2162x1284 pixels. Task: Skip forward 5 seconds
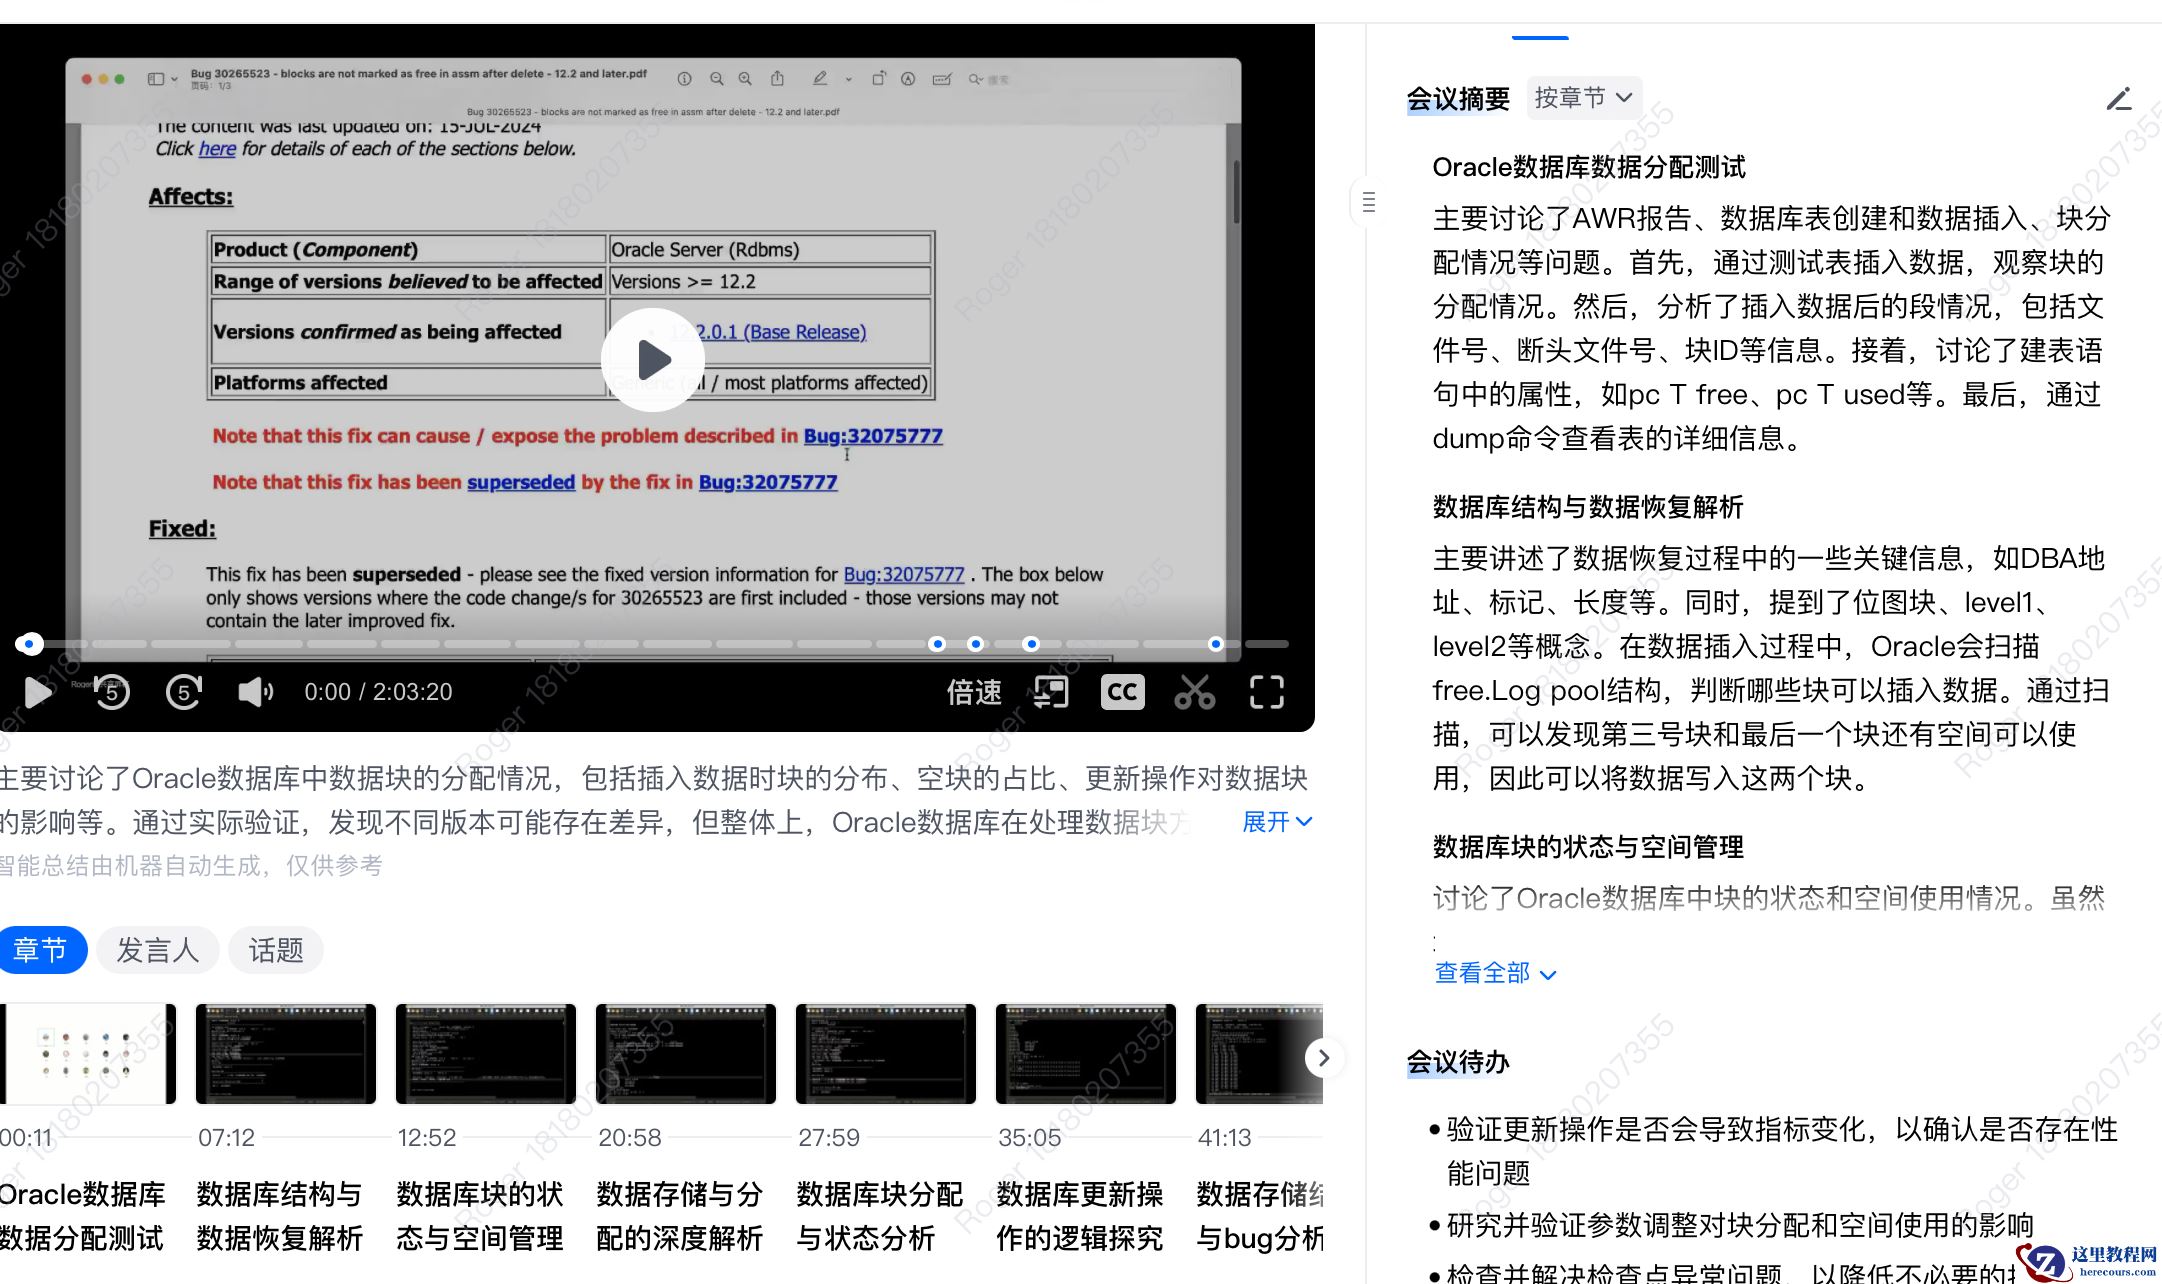[x=184, y=692]
